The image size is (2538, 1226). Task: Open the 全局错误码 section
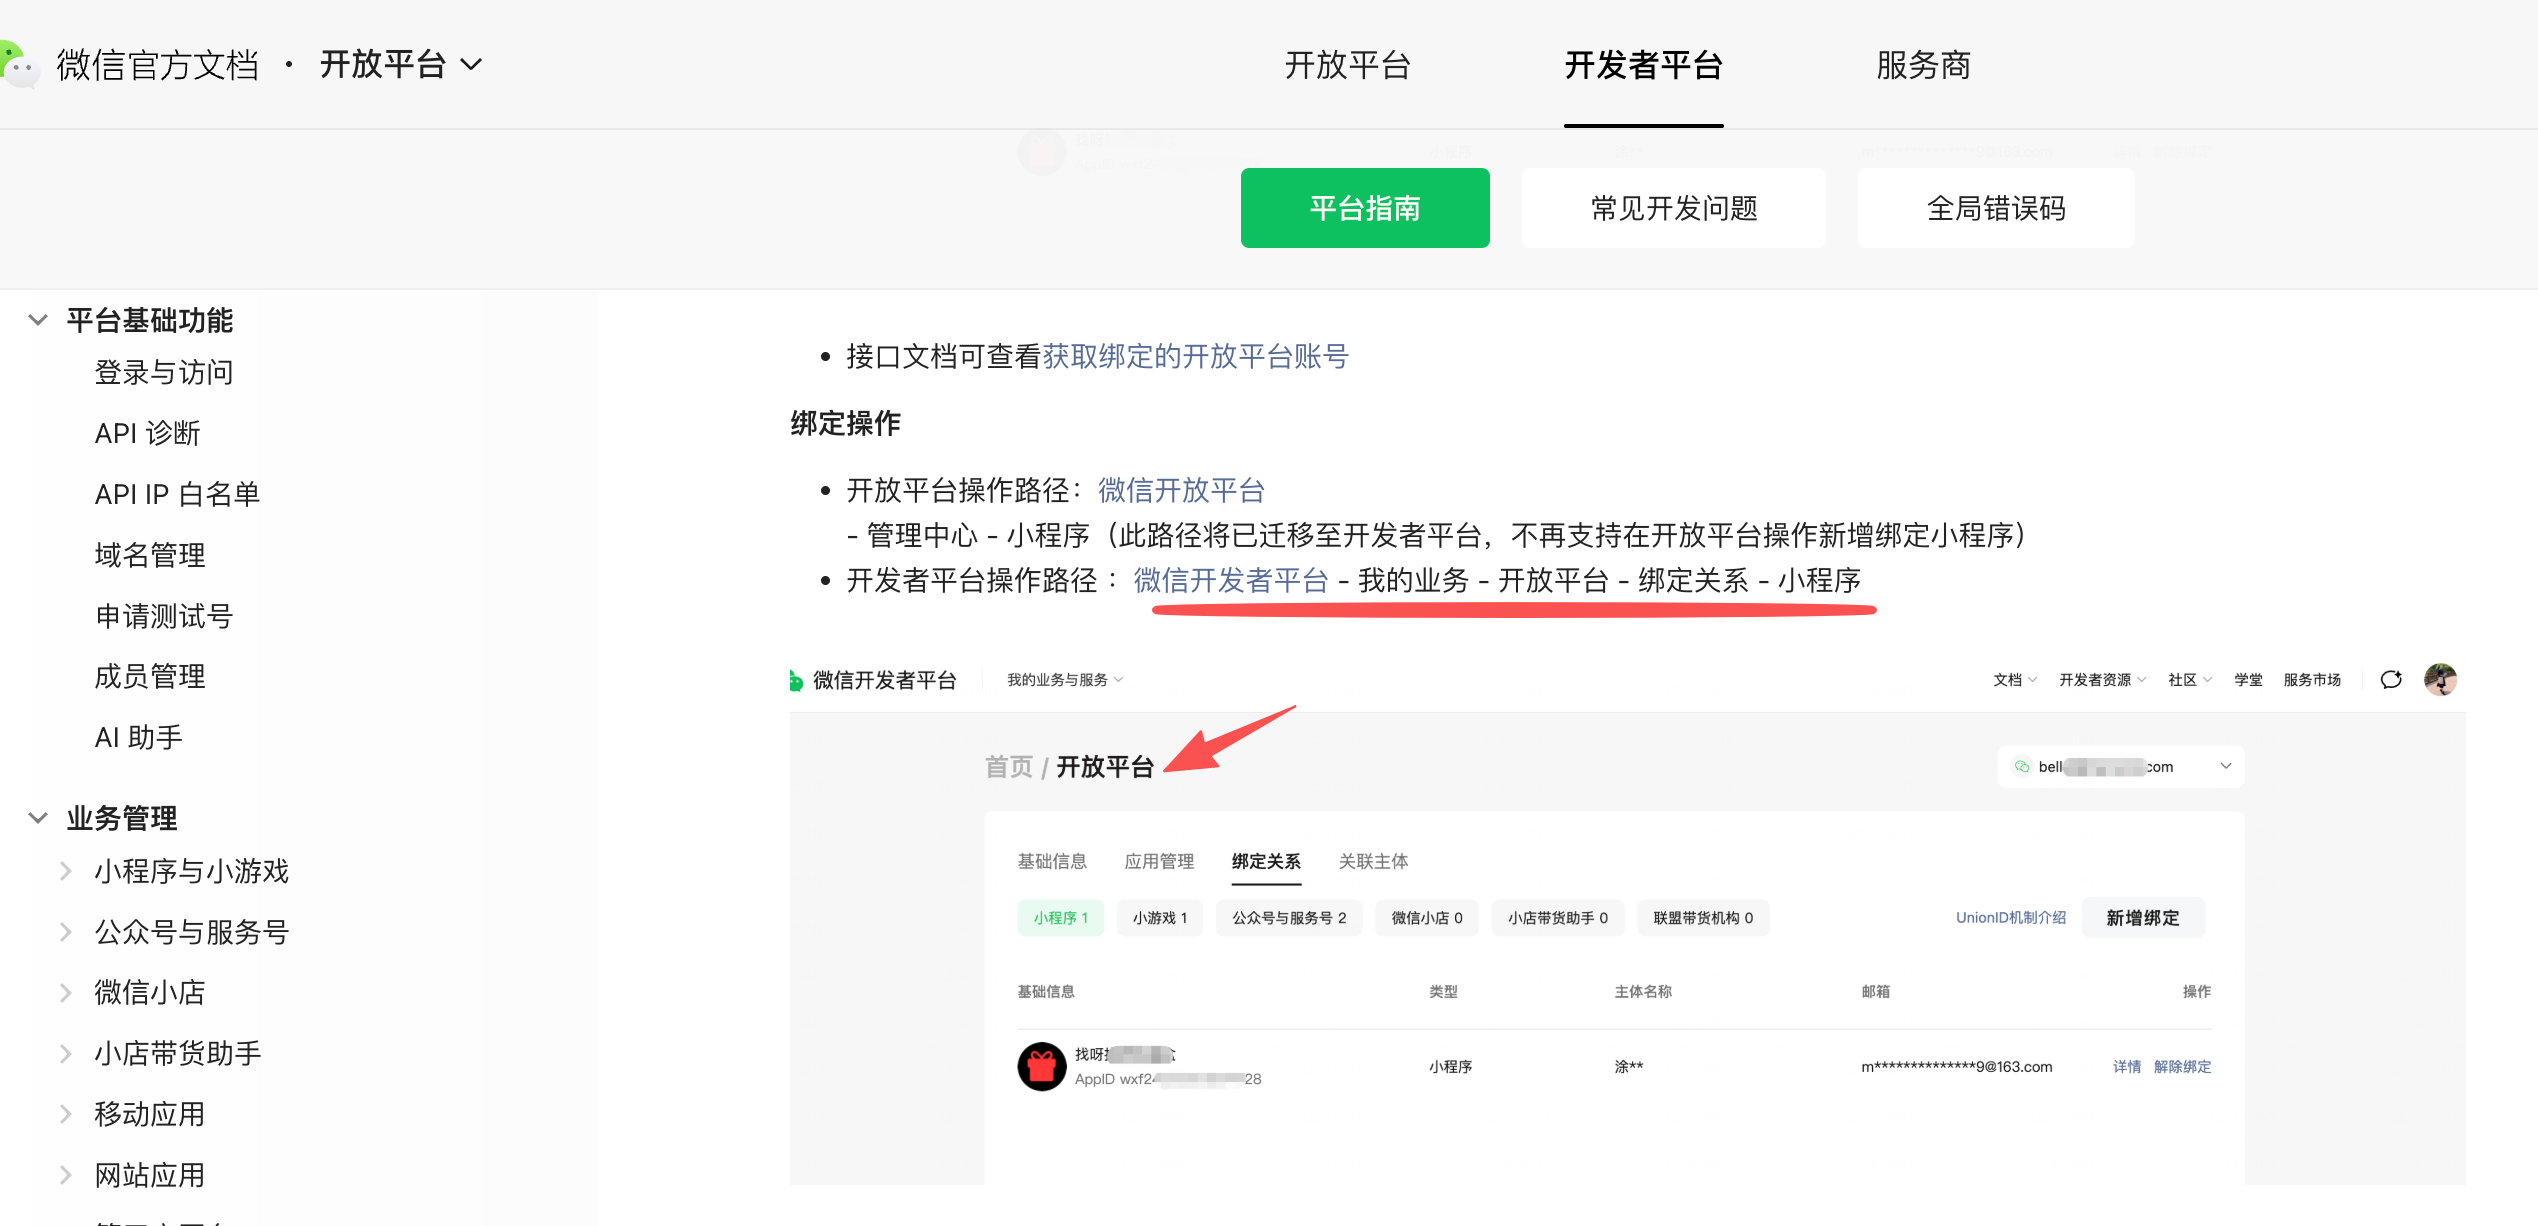coord(1995,208)
